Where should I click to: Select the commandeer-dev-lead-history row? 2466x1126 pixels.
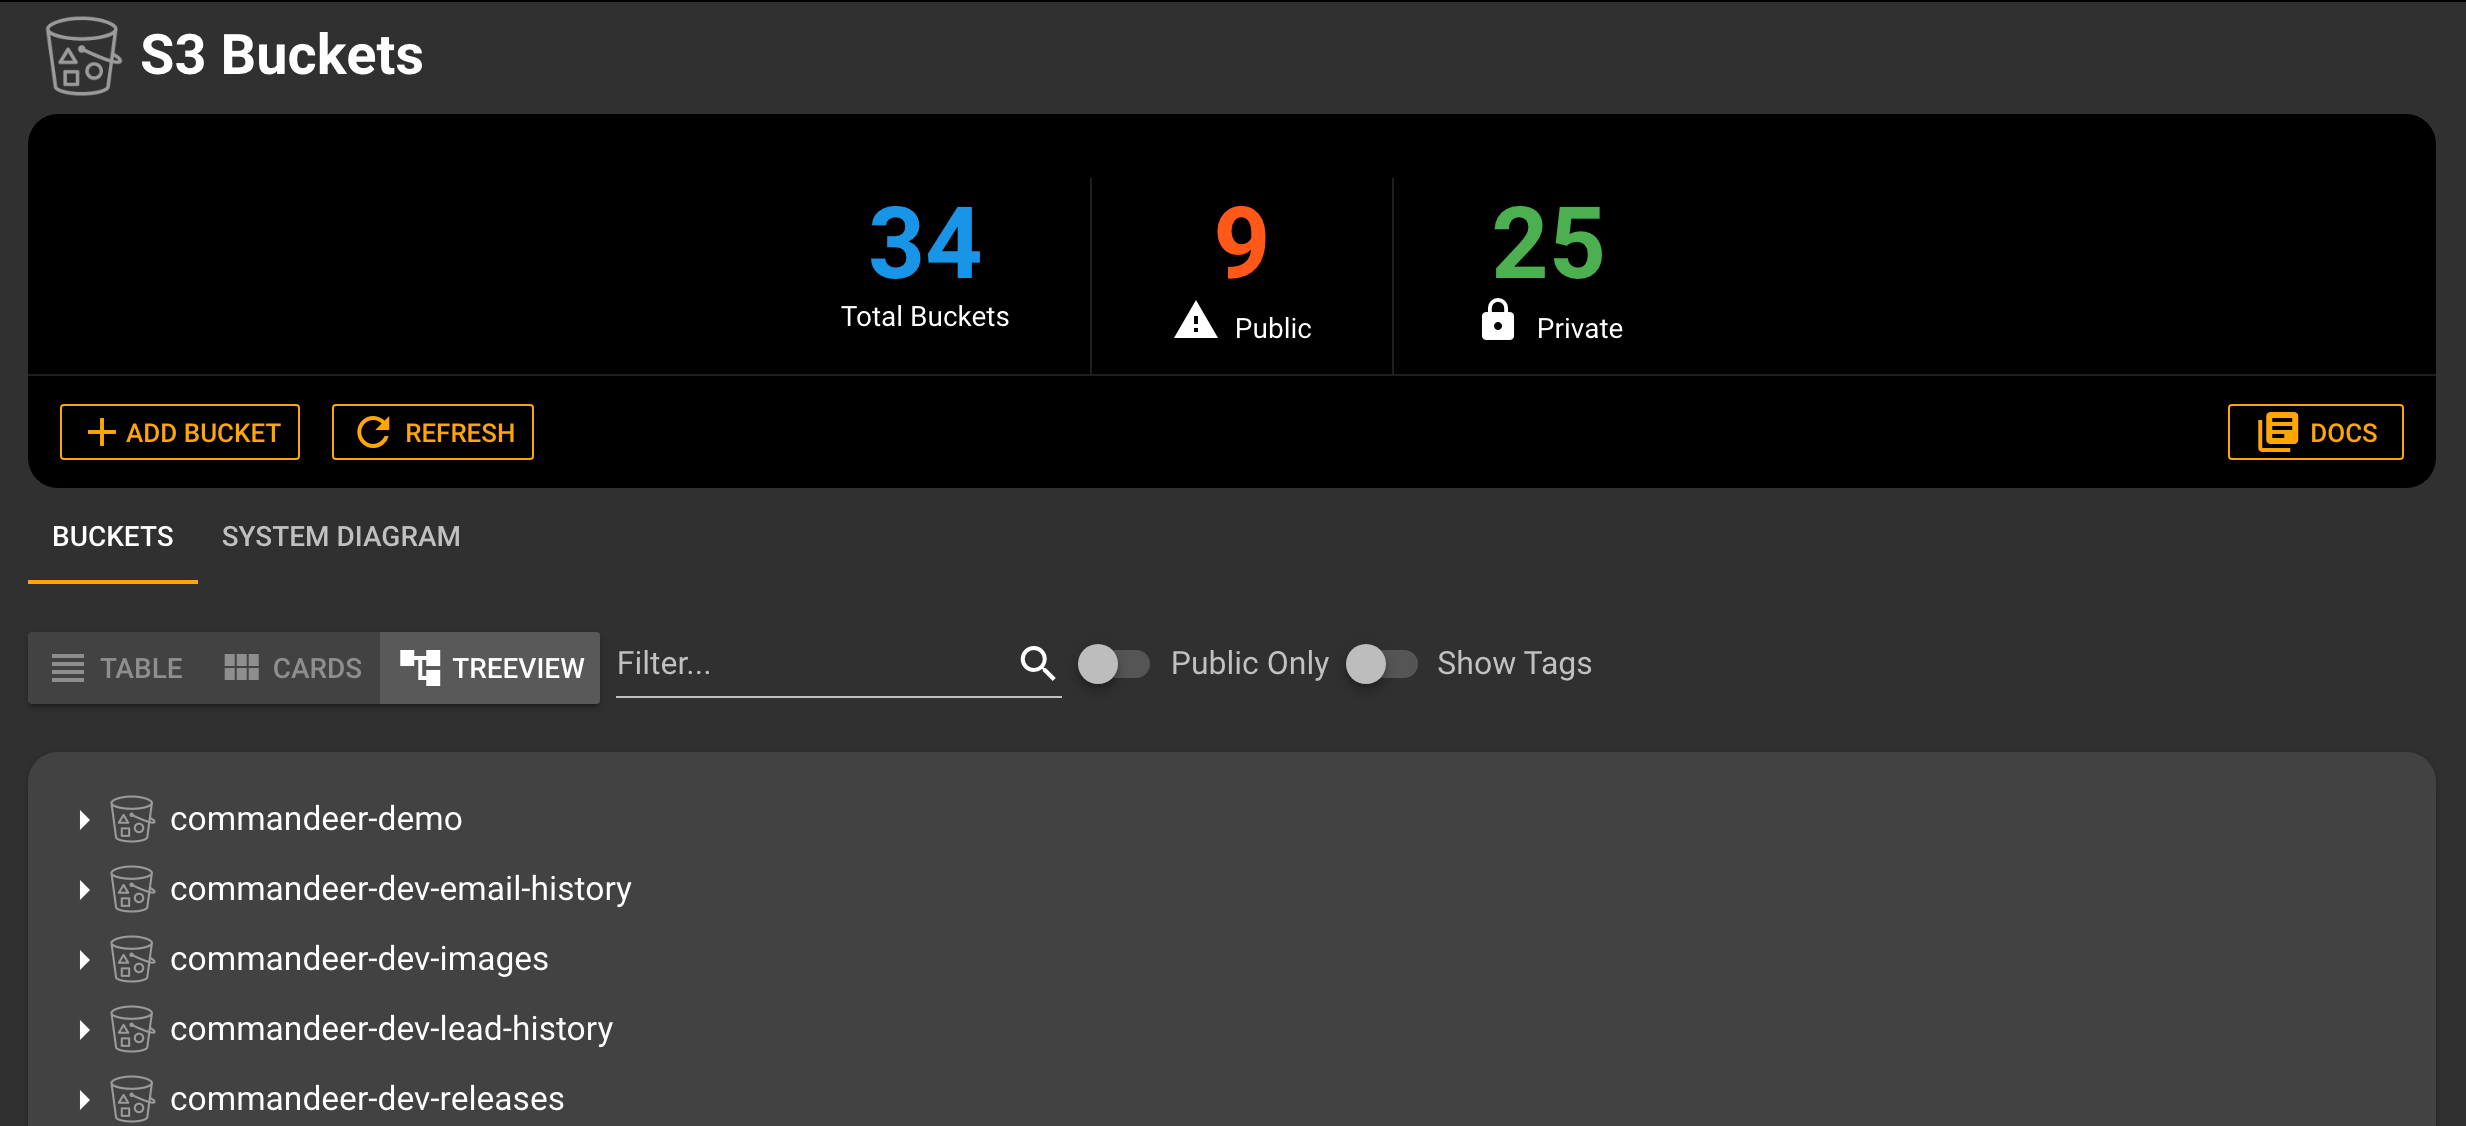pyautogui.click(x=1232, y=1029)
